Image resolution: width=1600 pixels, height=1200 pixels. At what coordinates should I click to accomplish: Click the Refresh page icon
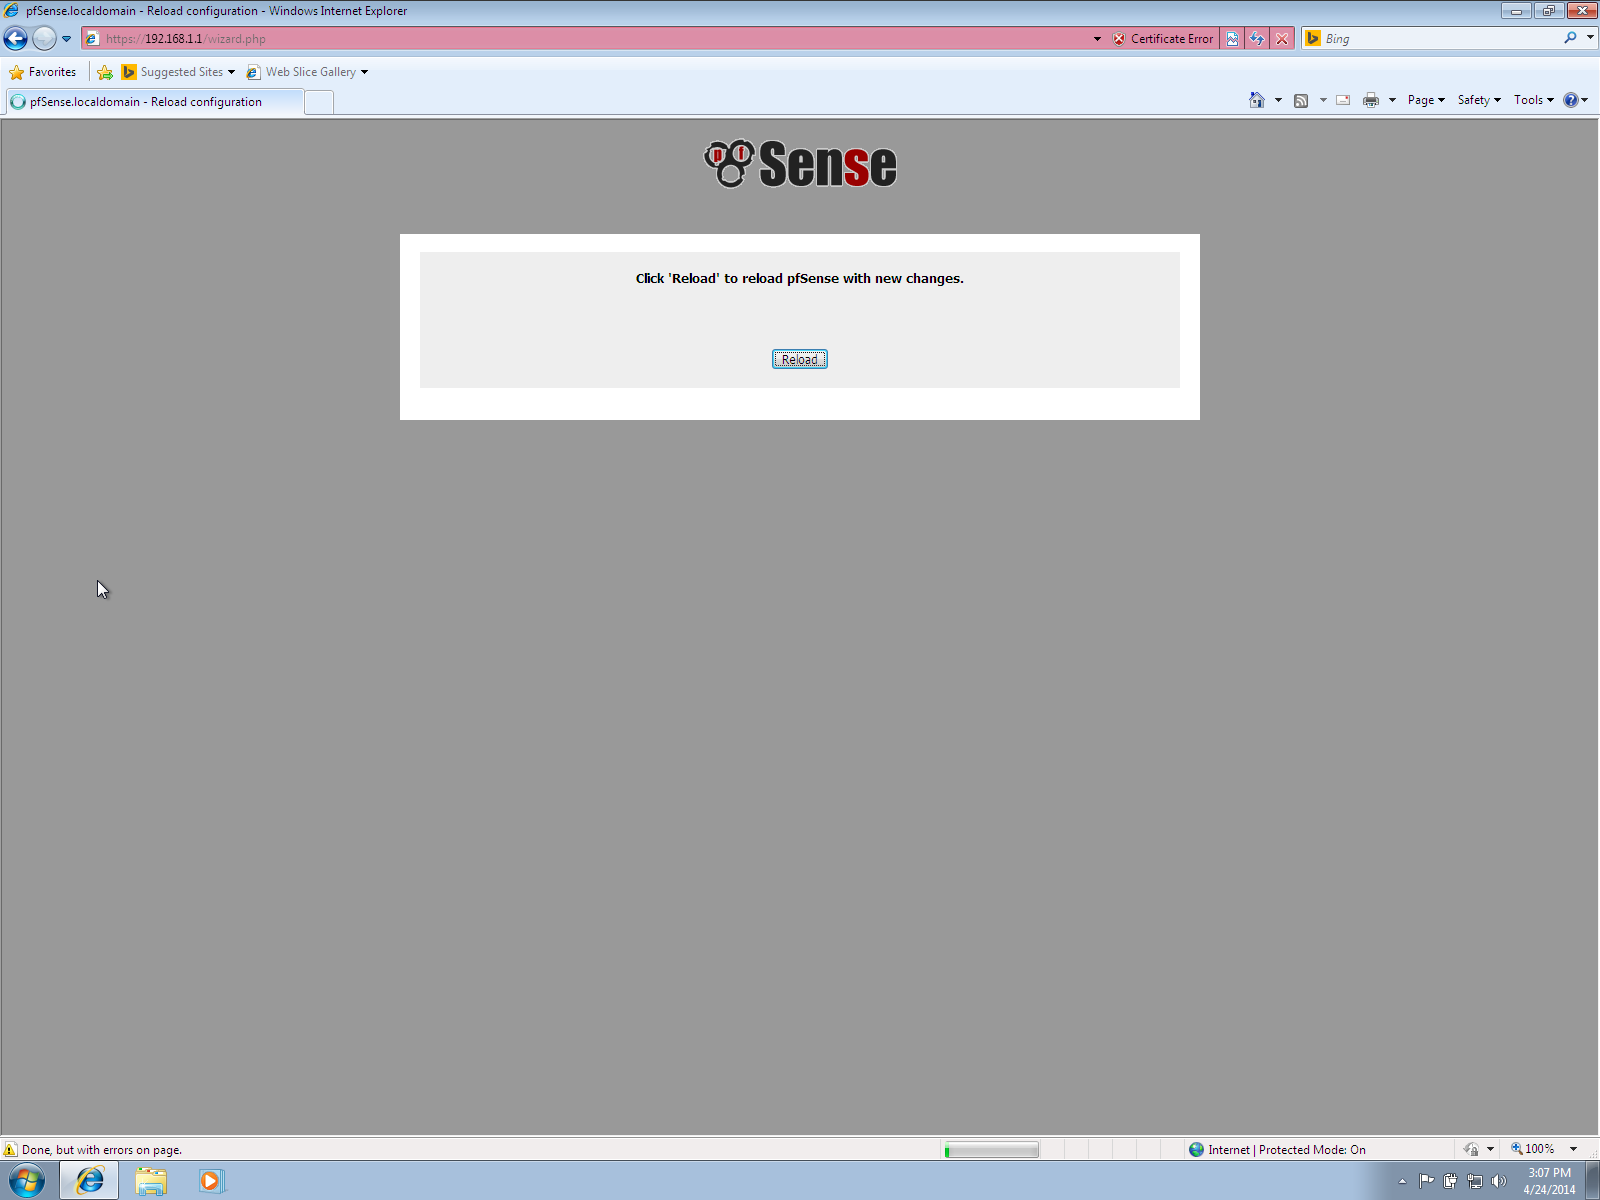coord(1257,39)
